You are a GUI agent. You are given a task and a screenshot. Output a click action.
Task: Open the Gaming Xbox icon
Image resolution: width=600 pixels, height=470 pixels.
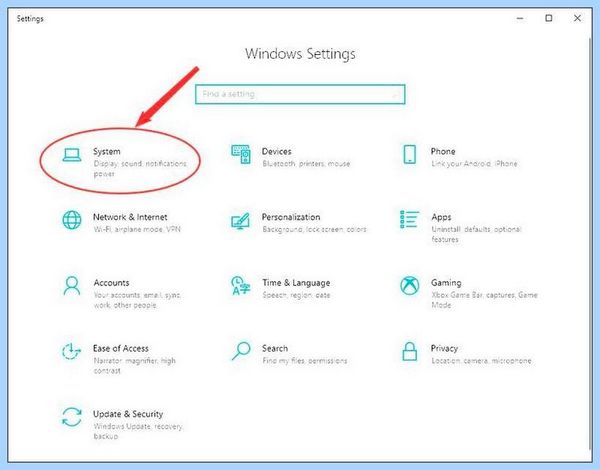coord(409,286)
